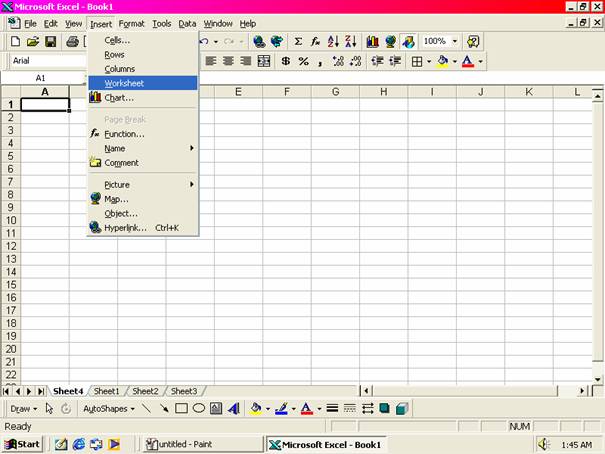Click the Insert WordArt icon
Image resolution: width=605 pixels, height=454 pixels.
tap(233, 408)
